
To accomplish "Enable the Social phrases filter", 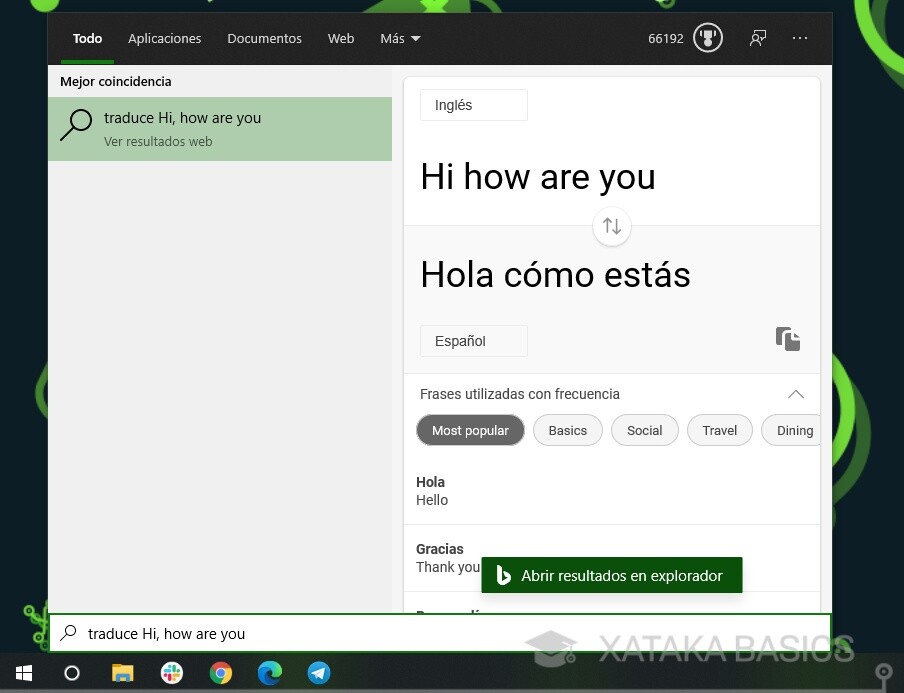I will coord(644,430).
